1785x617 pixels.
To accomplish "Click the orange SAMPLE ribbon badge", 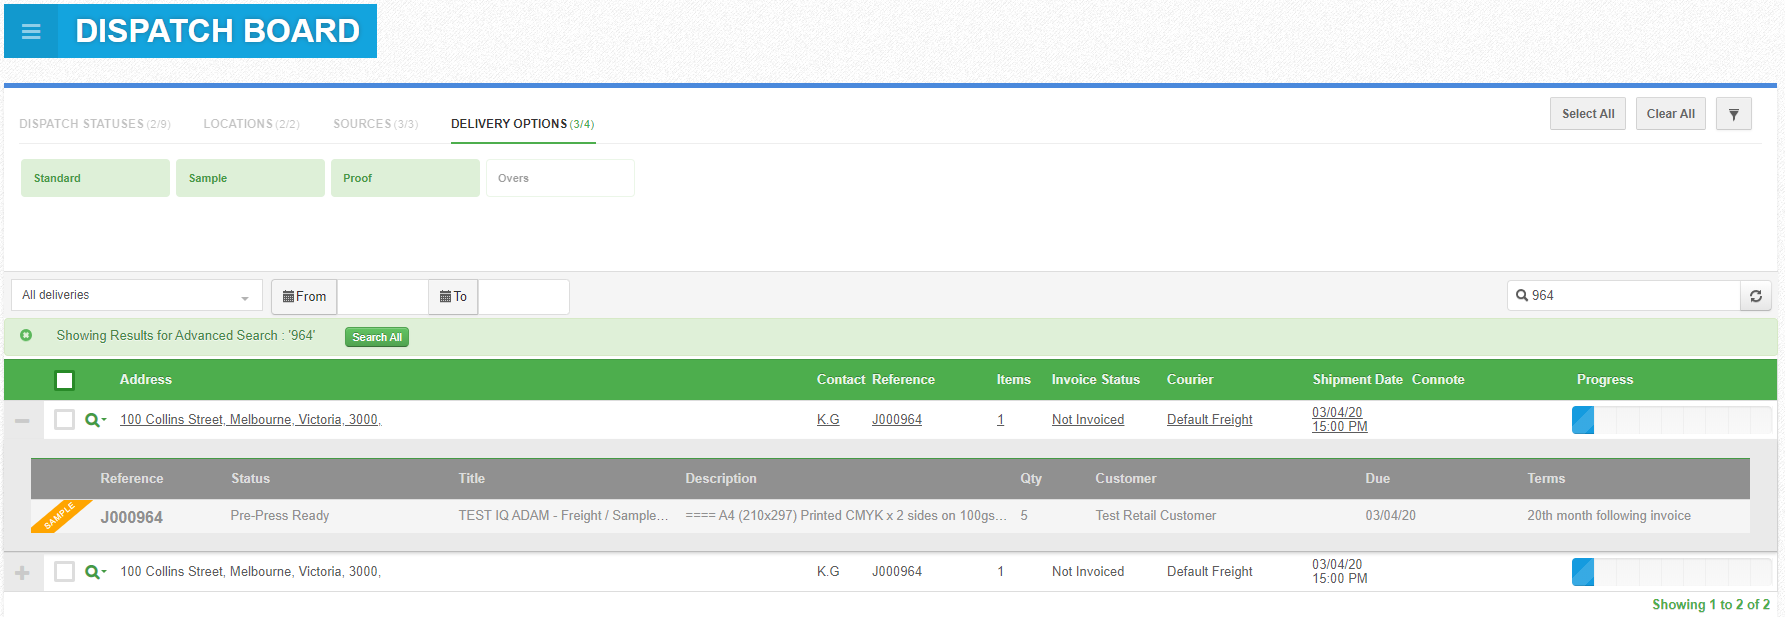I will 59,516.
